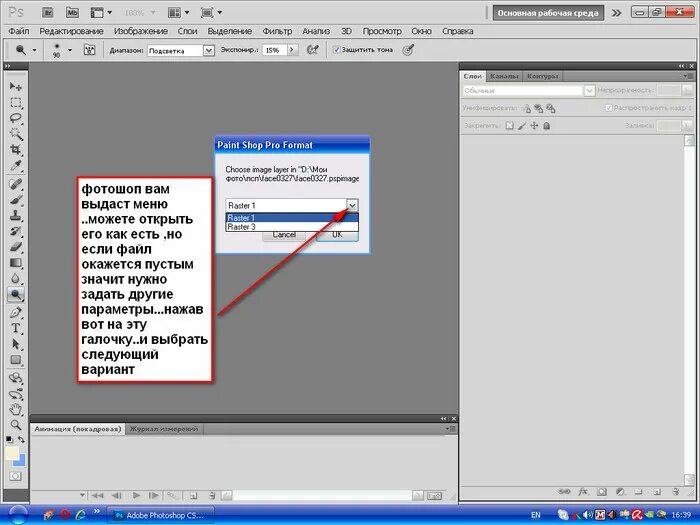This screenshot has height=525, width=700.
Task: Select the Clone Stamp tool
Action: (16, 215)
